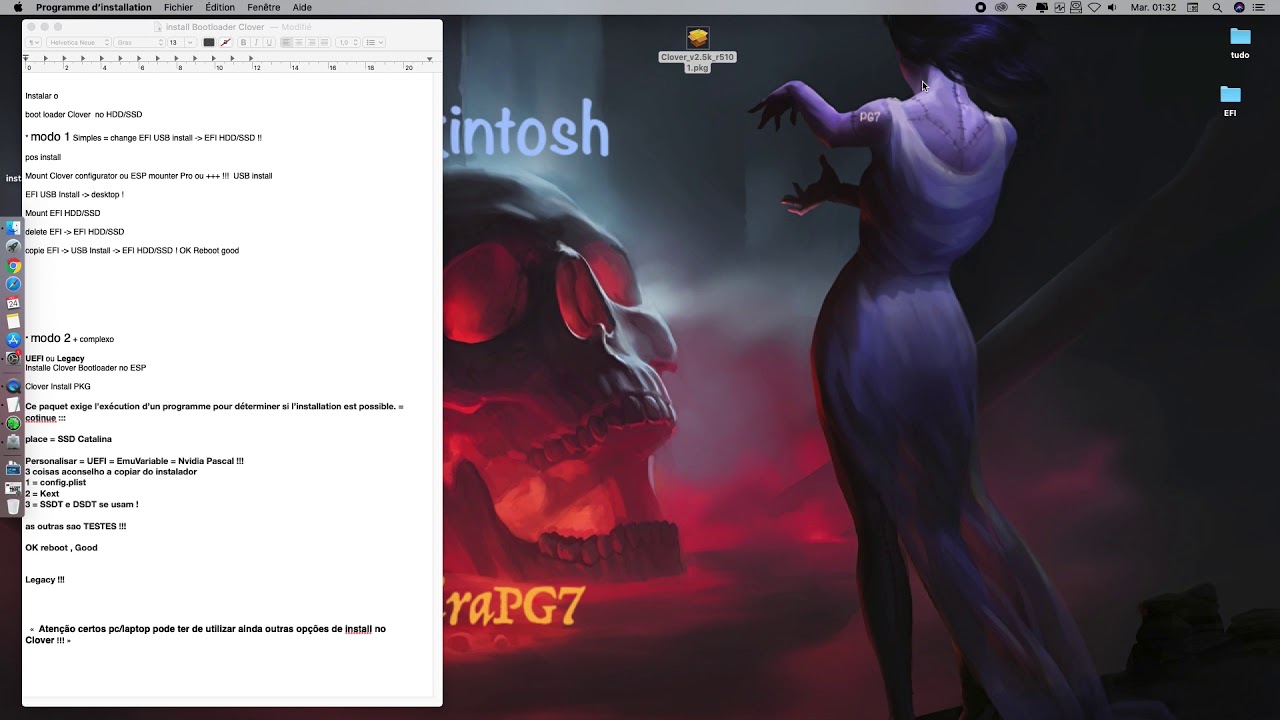
Task: Toggle italic formatting
Action: tap(256, 43)
